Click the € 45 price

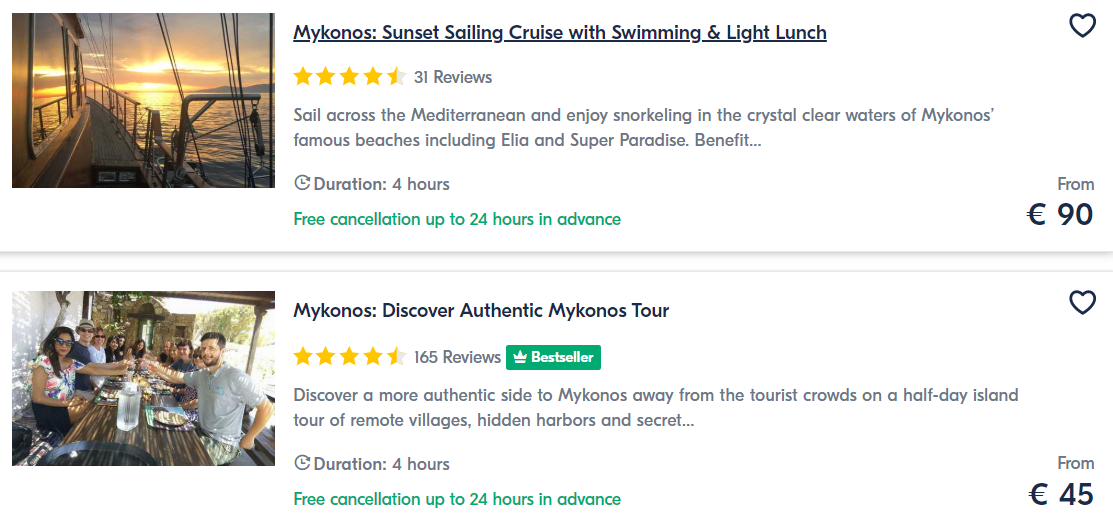(1060, 494)
